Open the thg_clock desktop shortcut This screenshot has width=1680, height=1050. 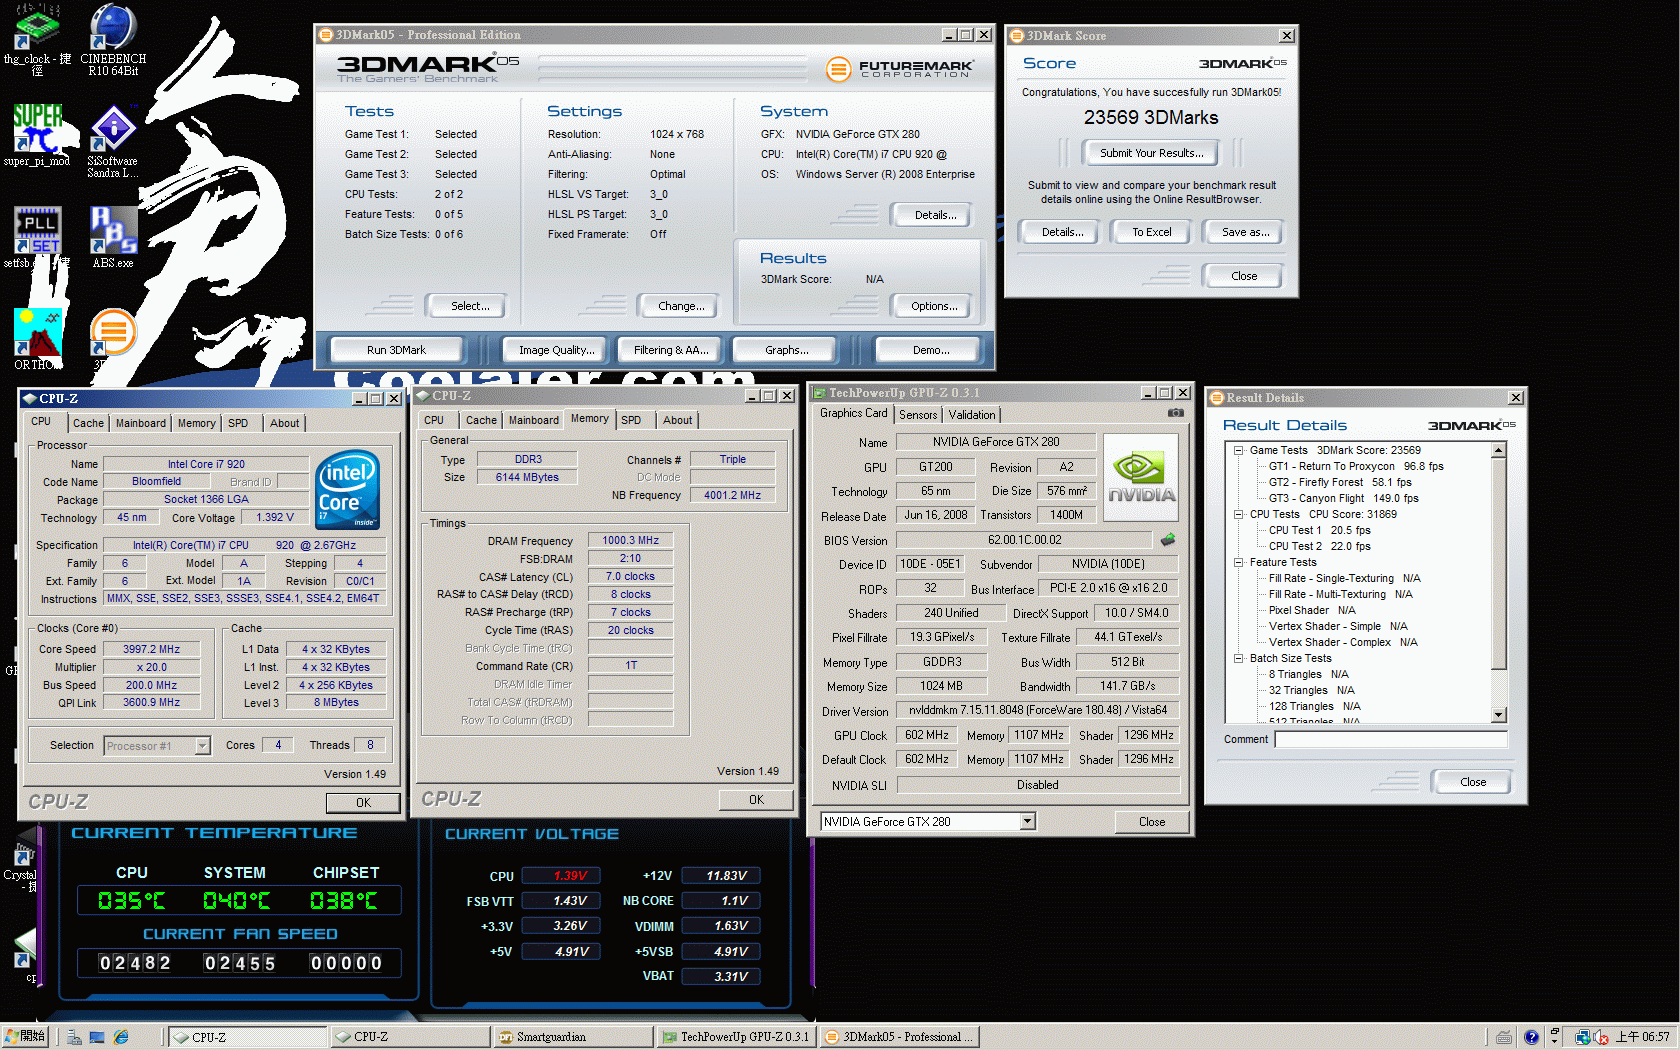point(37,40)
